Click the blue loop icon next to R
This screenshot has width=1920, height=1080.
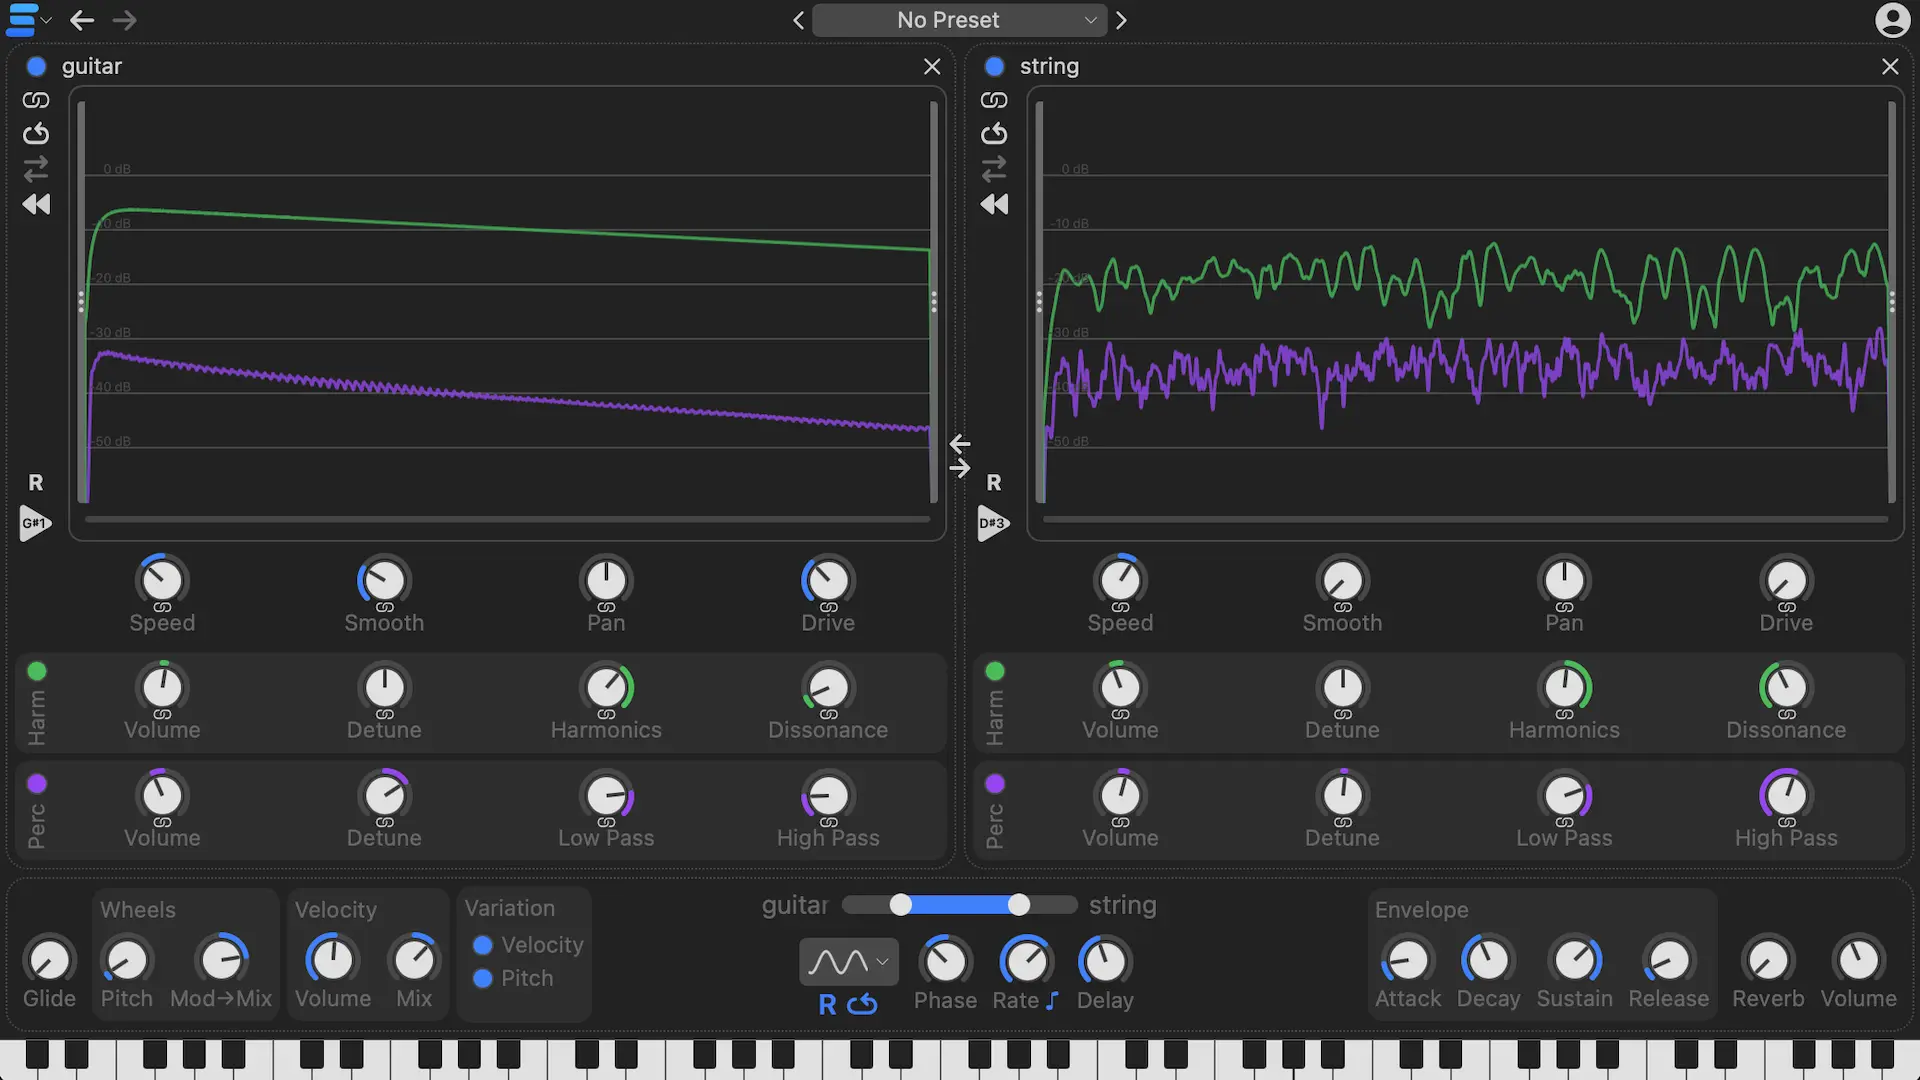click(x=862, y=1004)
